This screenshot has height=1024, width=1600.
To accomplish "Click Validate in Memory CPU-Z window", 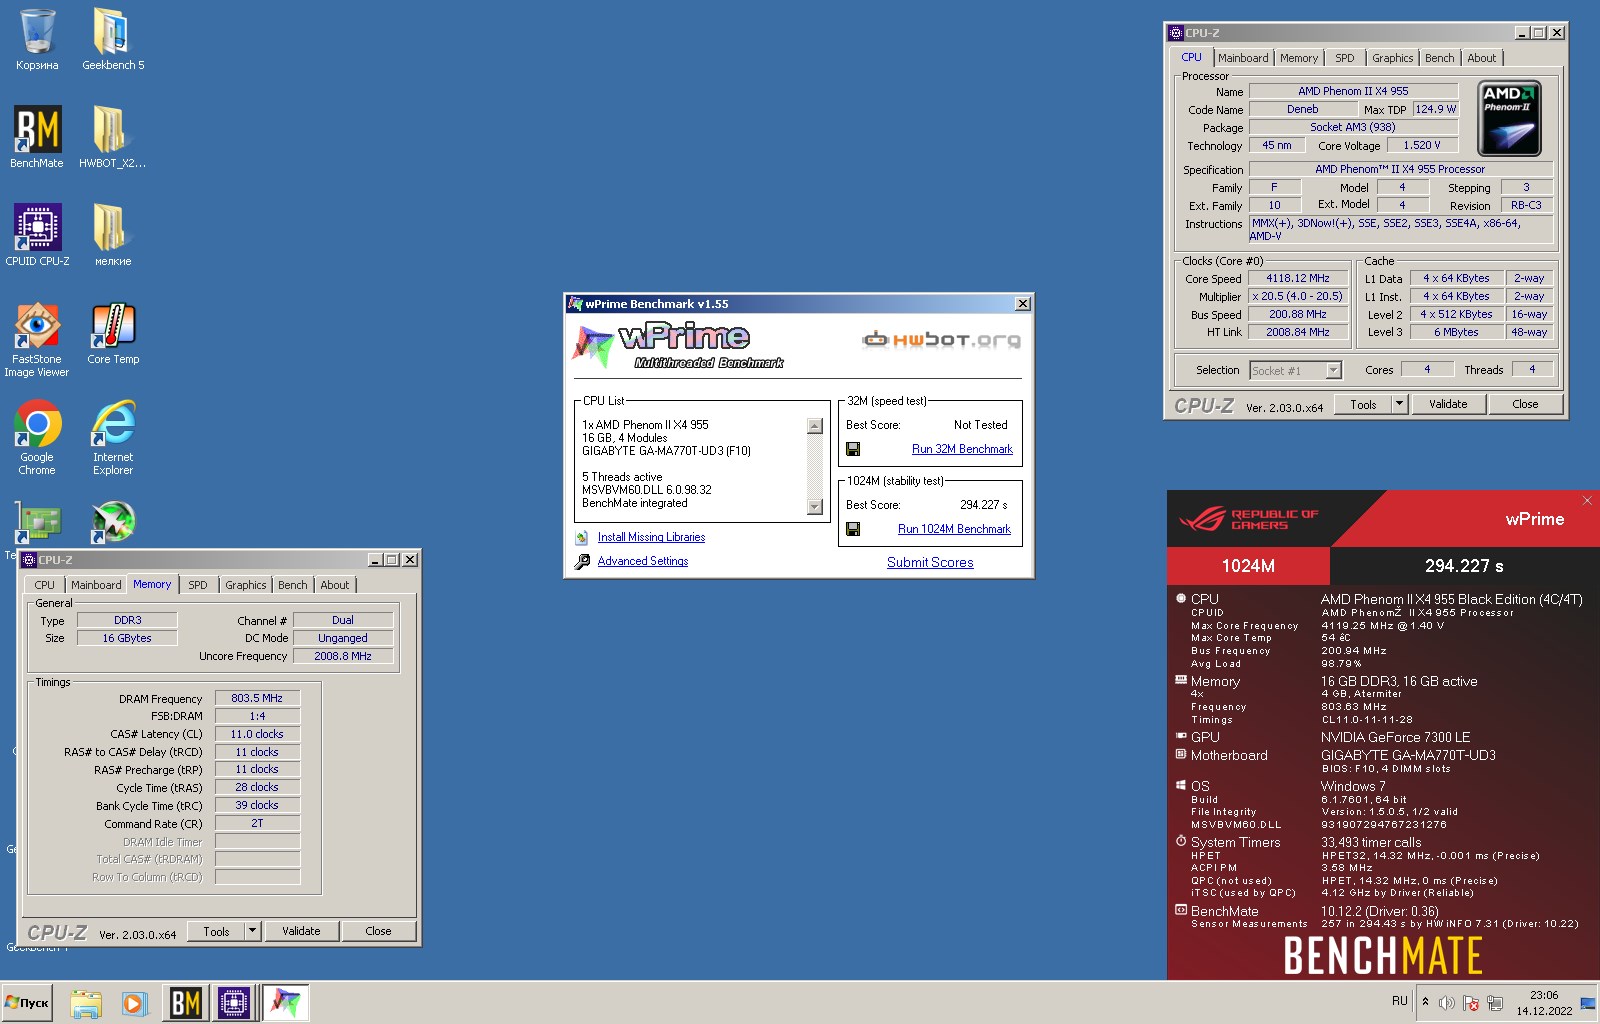I will point(301,931).
